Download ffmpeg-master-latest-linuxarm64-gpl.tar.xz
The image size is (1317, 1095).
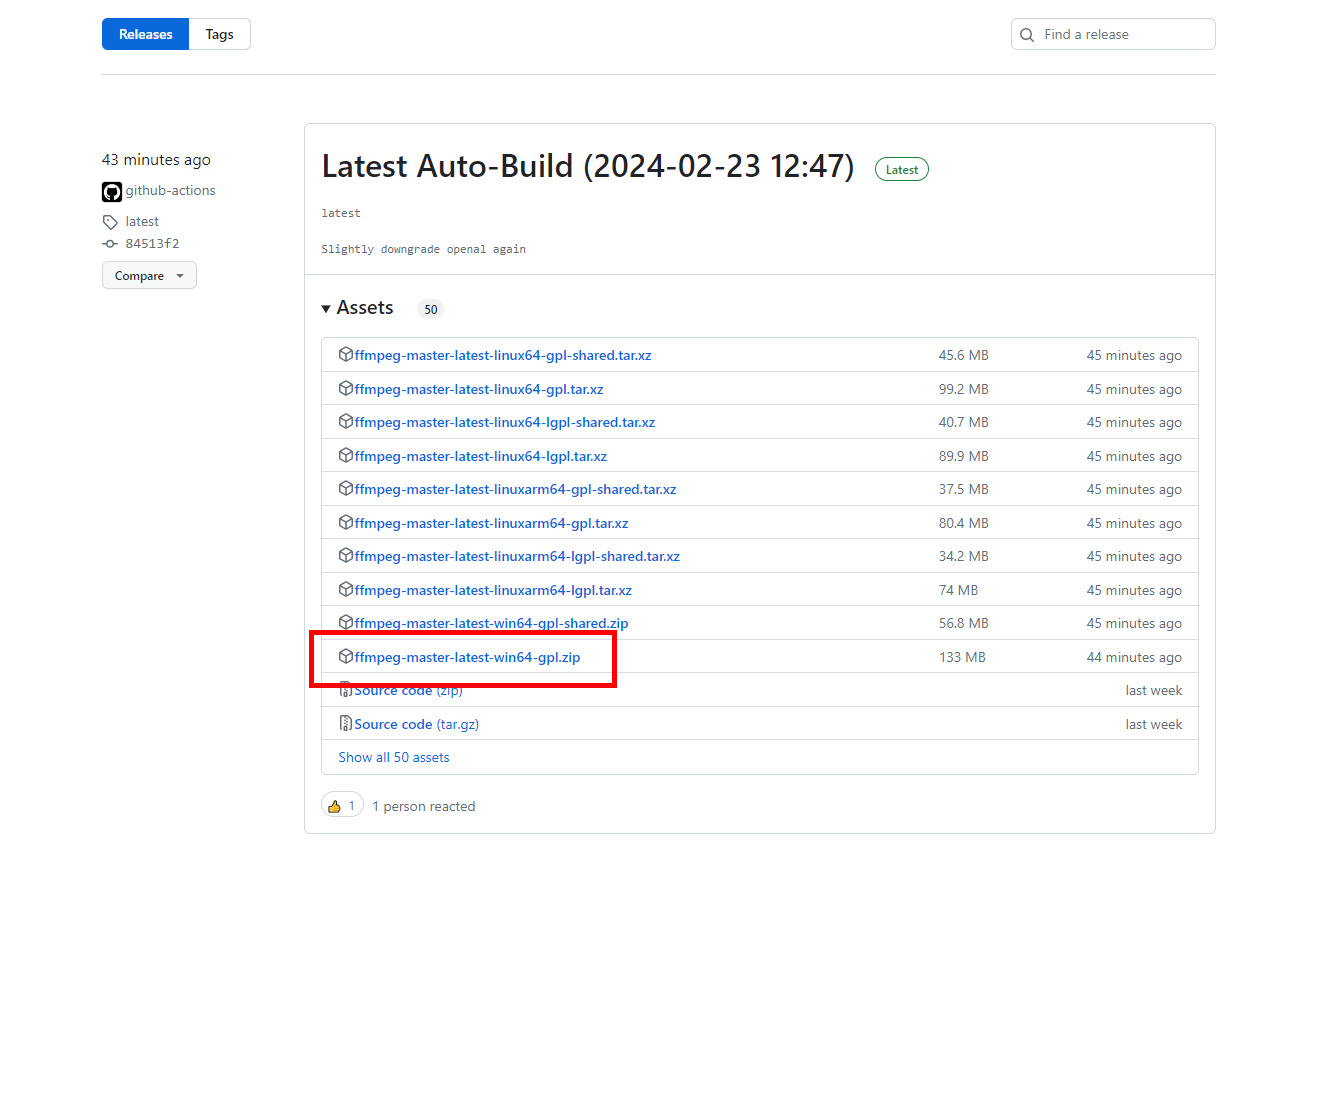[x=491, y=523]
